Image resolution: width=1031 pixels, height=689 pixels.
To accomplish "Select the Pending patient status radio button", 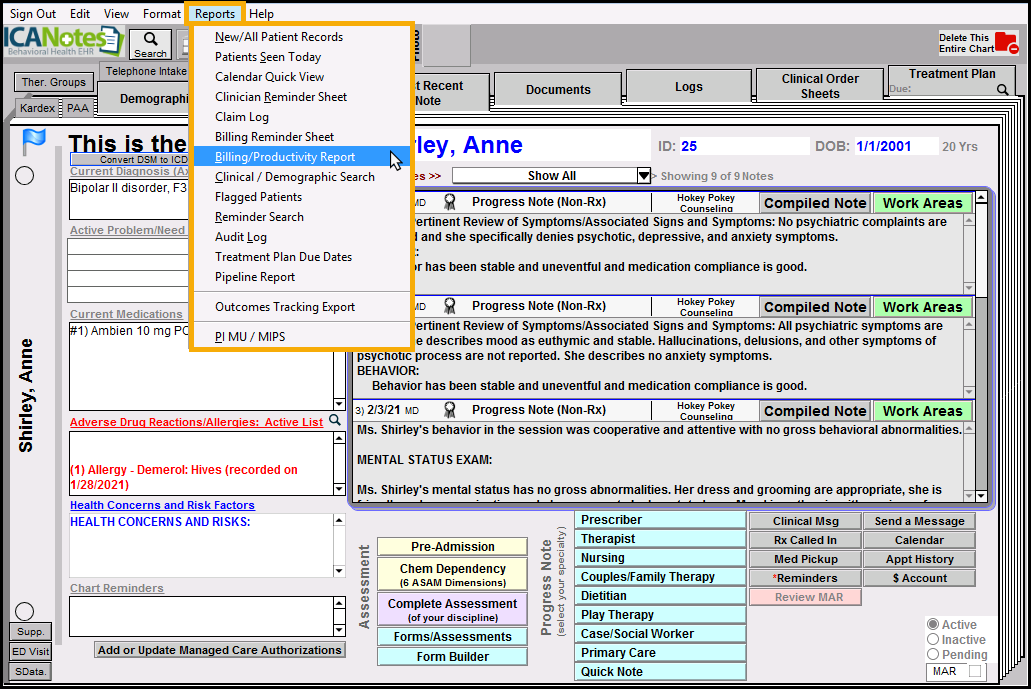I will click(x=934, y=653).
